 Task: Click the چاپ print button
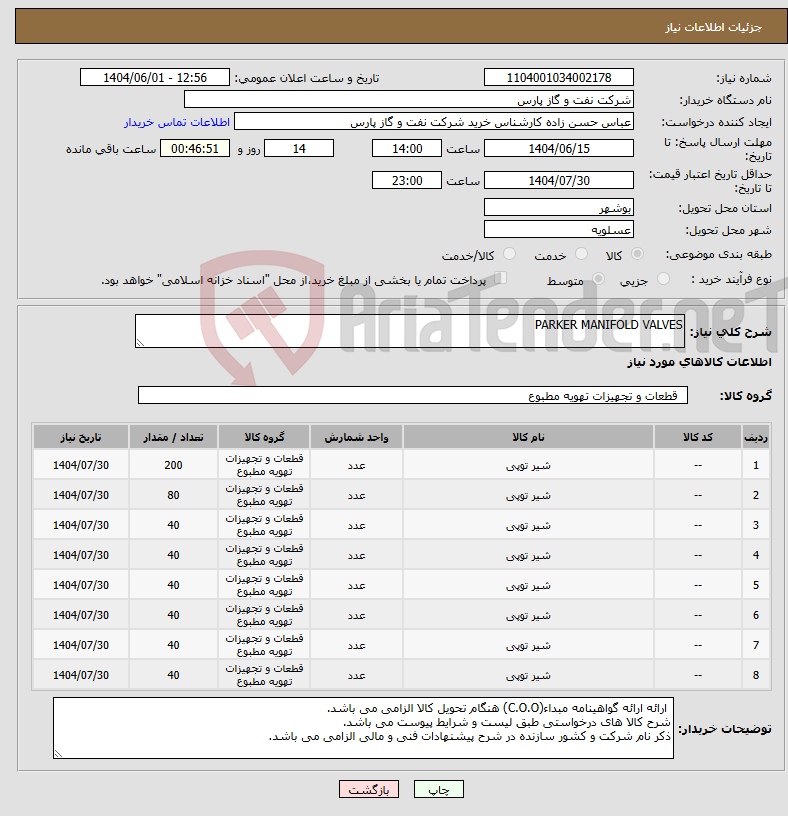pos(438,789)
